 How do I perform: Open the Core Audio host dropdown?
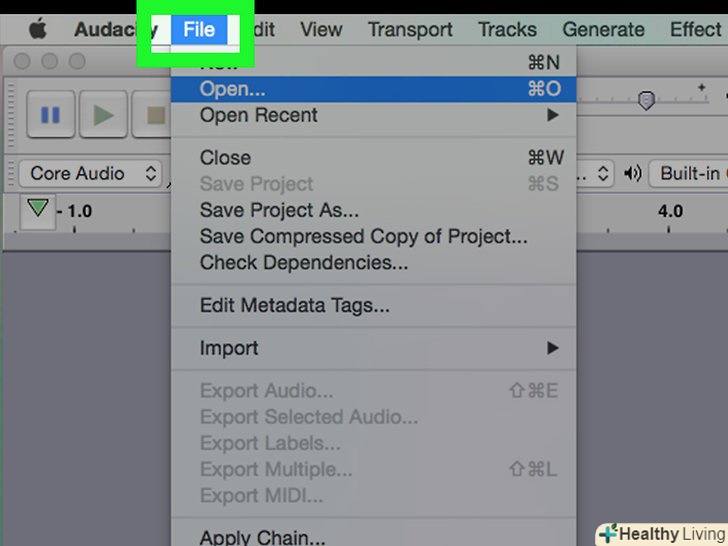91,174
